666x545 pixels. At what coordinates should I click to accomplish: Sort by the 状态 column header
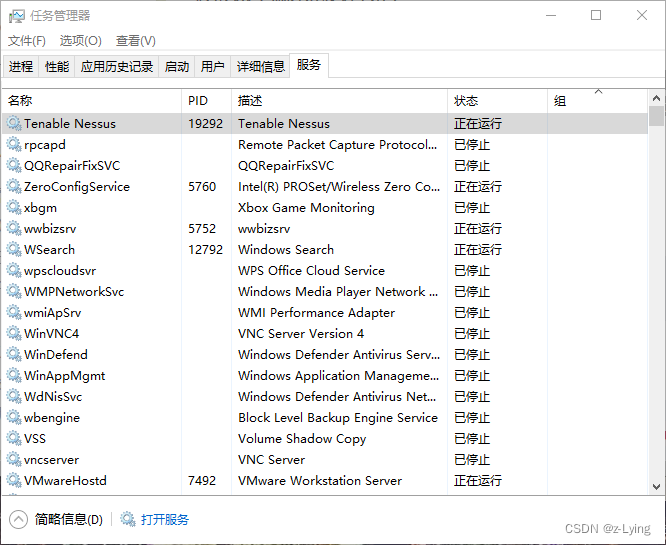click(x=497, y=101)
